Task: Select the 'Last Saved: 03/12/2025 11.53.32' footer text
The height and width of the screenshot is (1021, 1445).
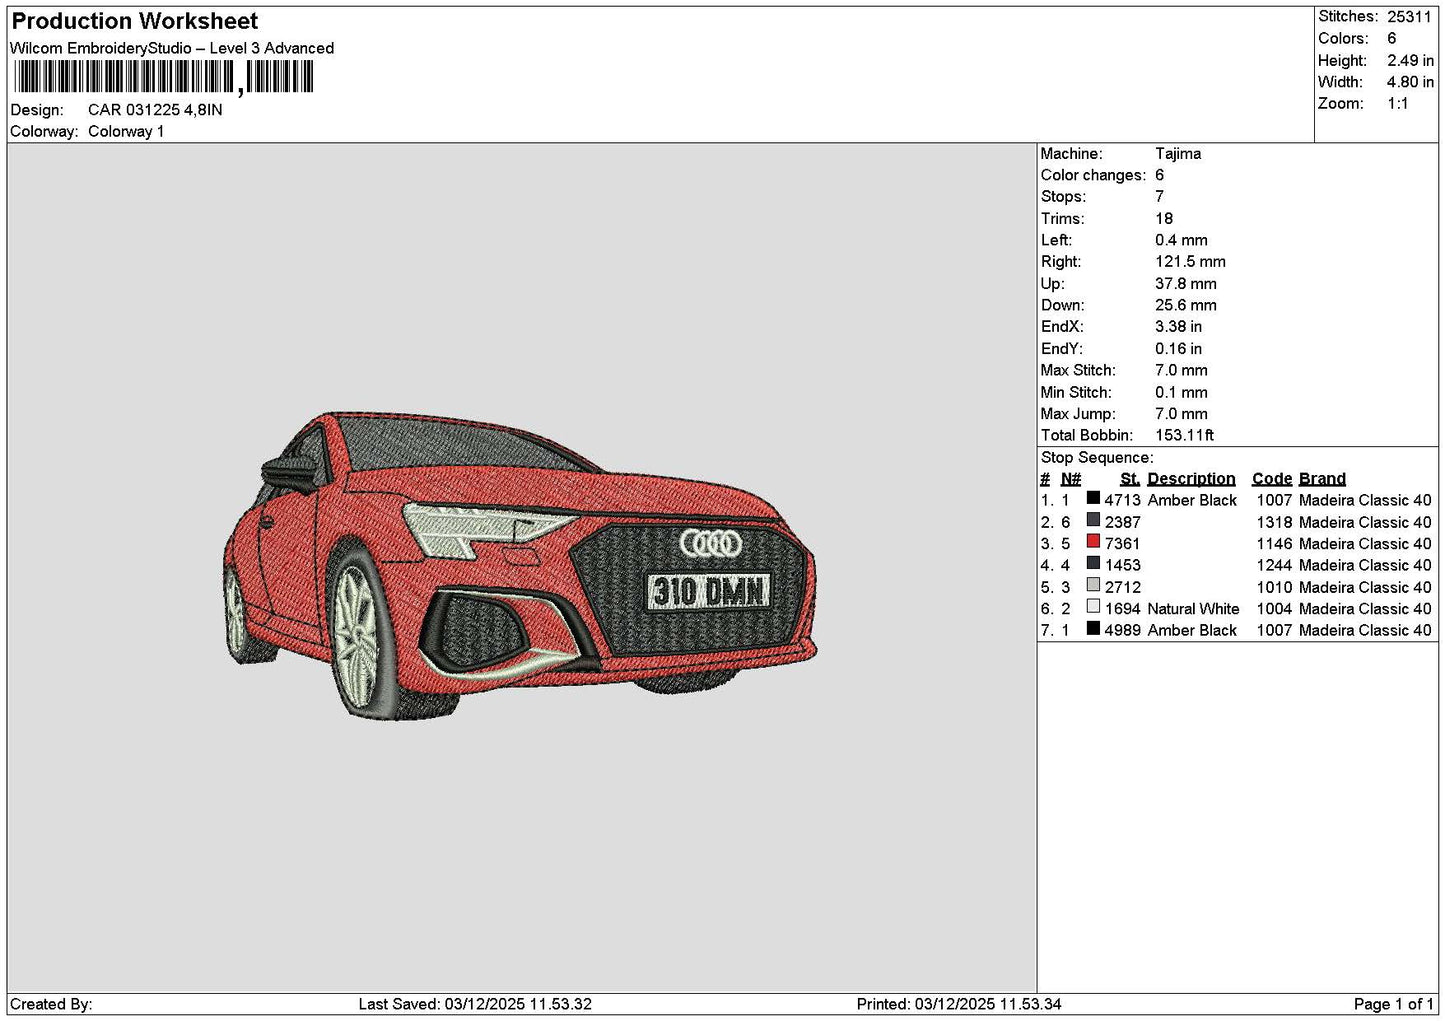Action: 475,1004
